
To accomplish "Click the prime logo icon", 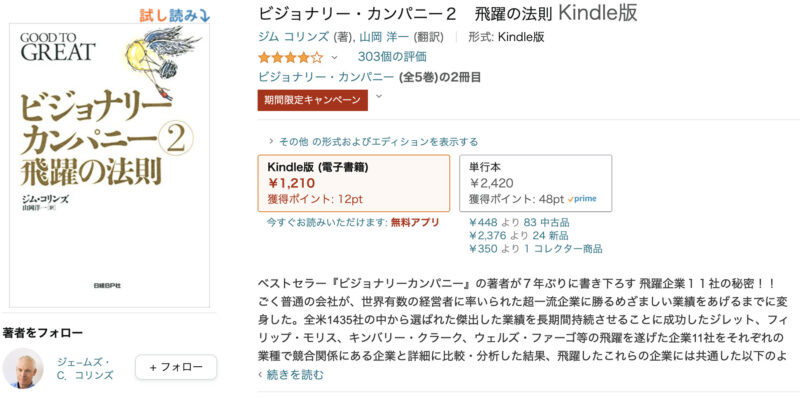I will tap(582, 198).
